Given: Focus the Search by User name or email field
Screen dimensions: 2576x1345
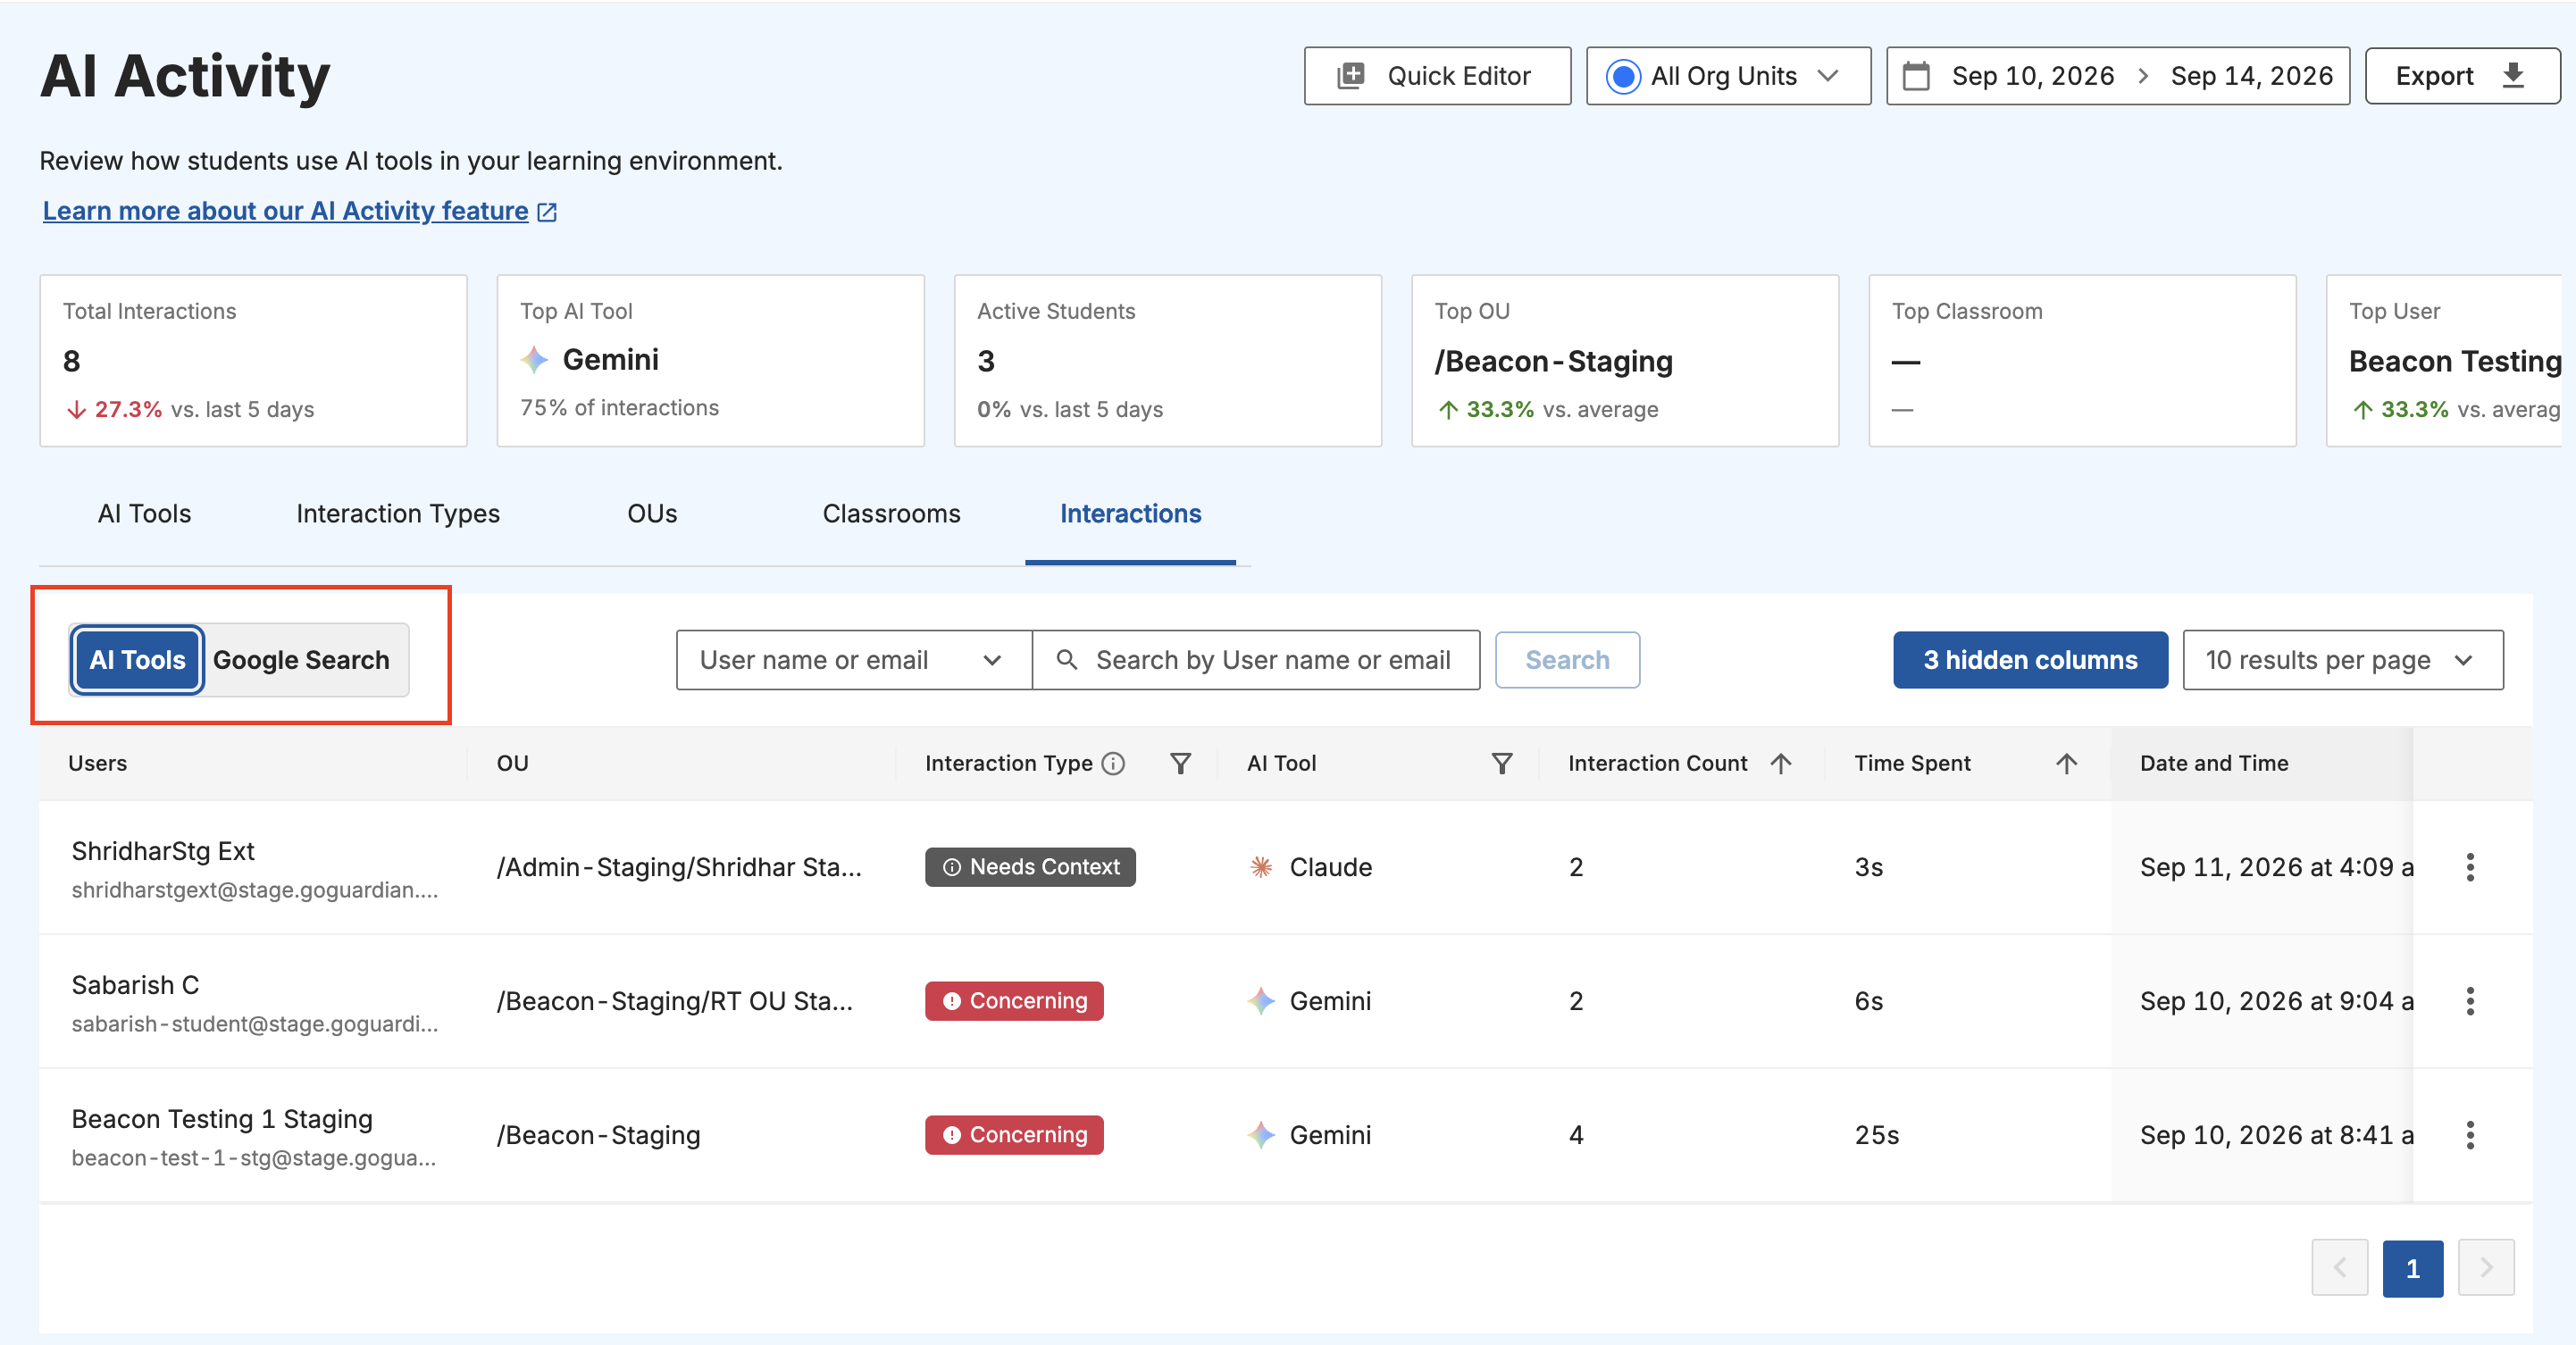Looking at the screenshot, I should [x=1256, y=660].
